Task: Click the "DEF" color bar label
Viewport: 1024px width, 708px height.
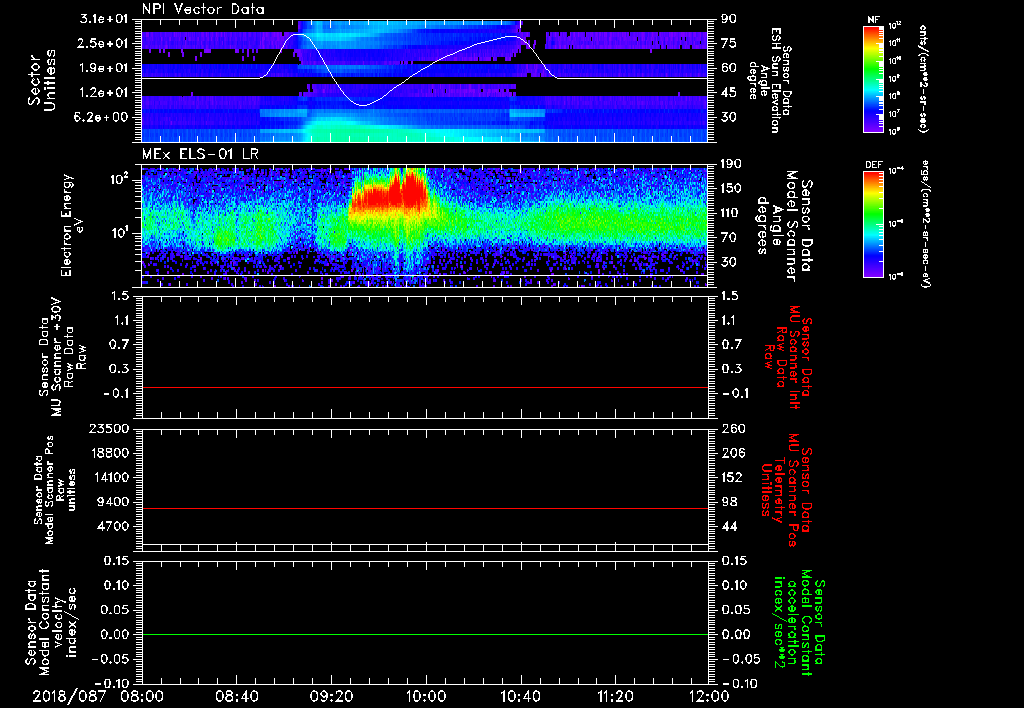Action: [x=873, y=165]
